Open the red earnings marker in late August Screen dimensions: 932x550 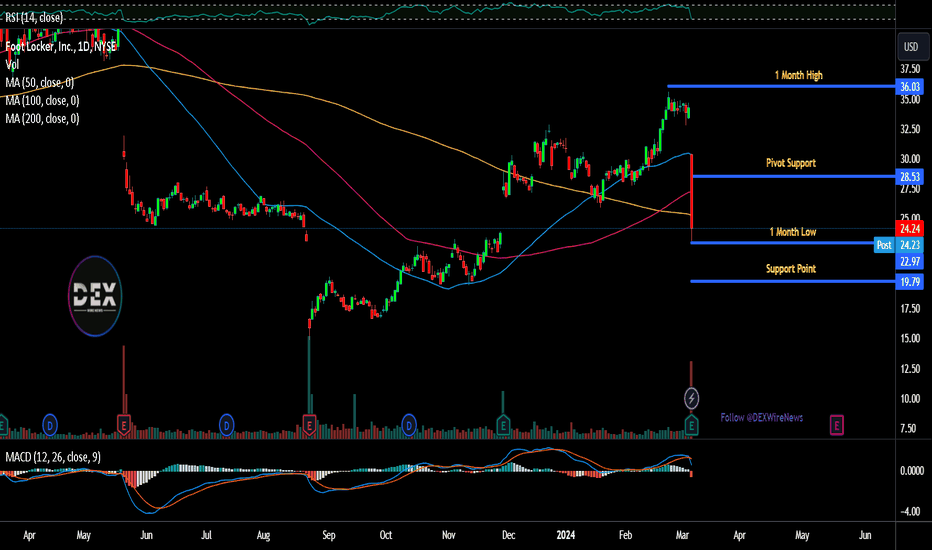click(309, 425)
